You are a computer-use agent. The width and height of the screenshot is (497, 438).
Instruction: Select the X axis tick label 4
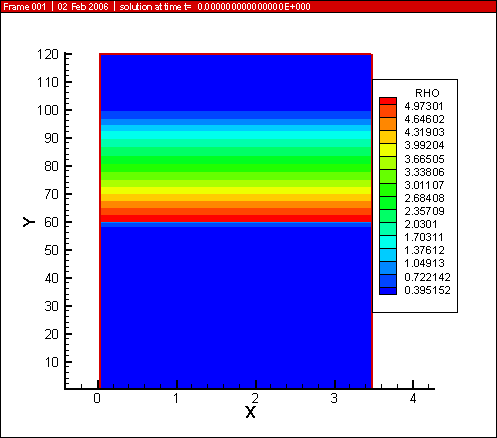tap(413, 398)
